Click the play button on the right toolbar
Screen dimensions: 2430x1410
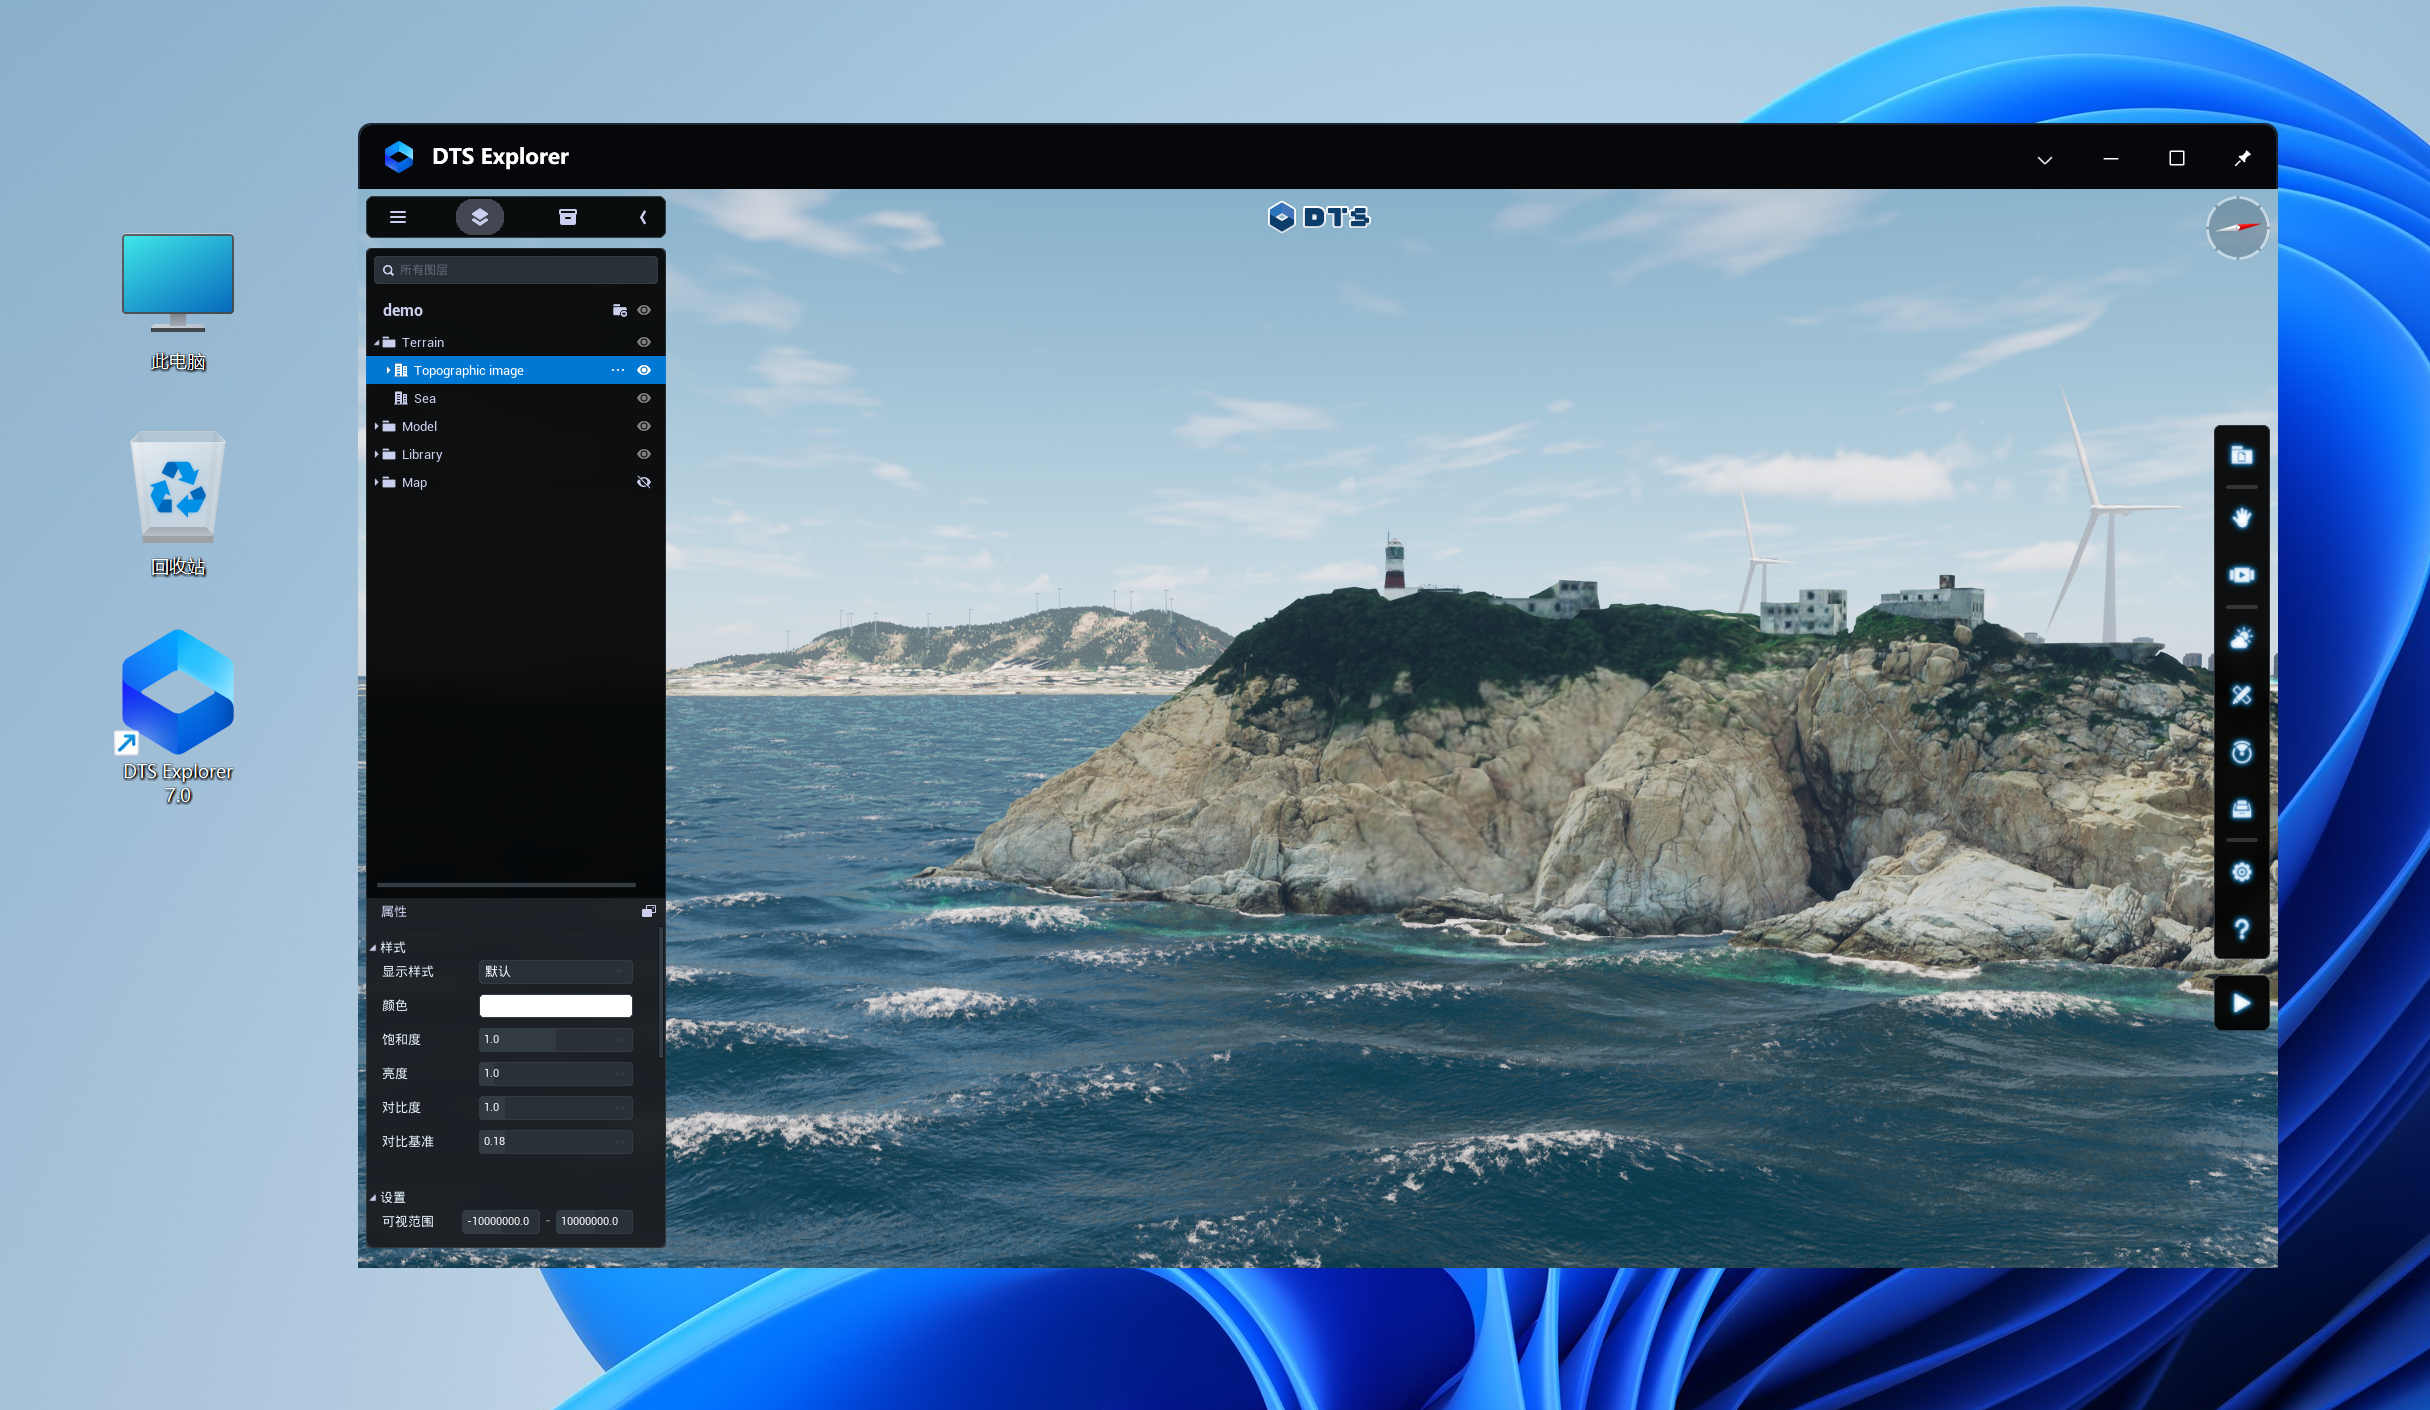pyautogui.click(x=2242, y=1003)
